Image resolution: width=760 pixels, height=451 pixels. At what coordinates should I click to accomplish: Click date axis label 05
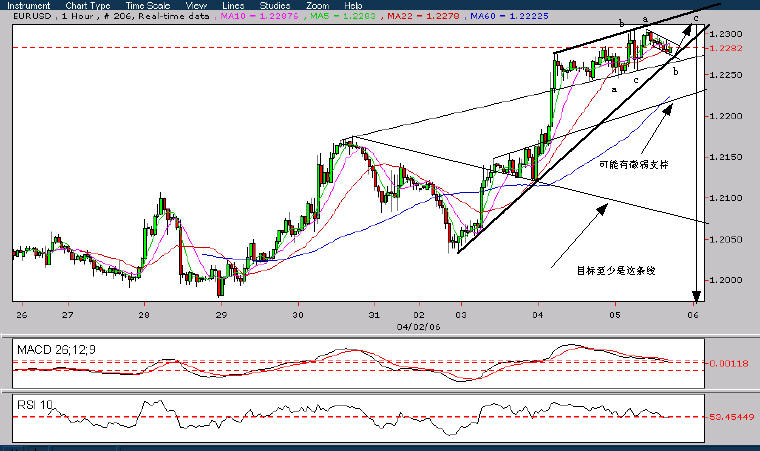(615, 315)
